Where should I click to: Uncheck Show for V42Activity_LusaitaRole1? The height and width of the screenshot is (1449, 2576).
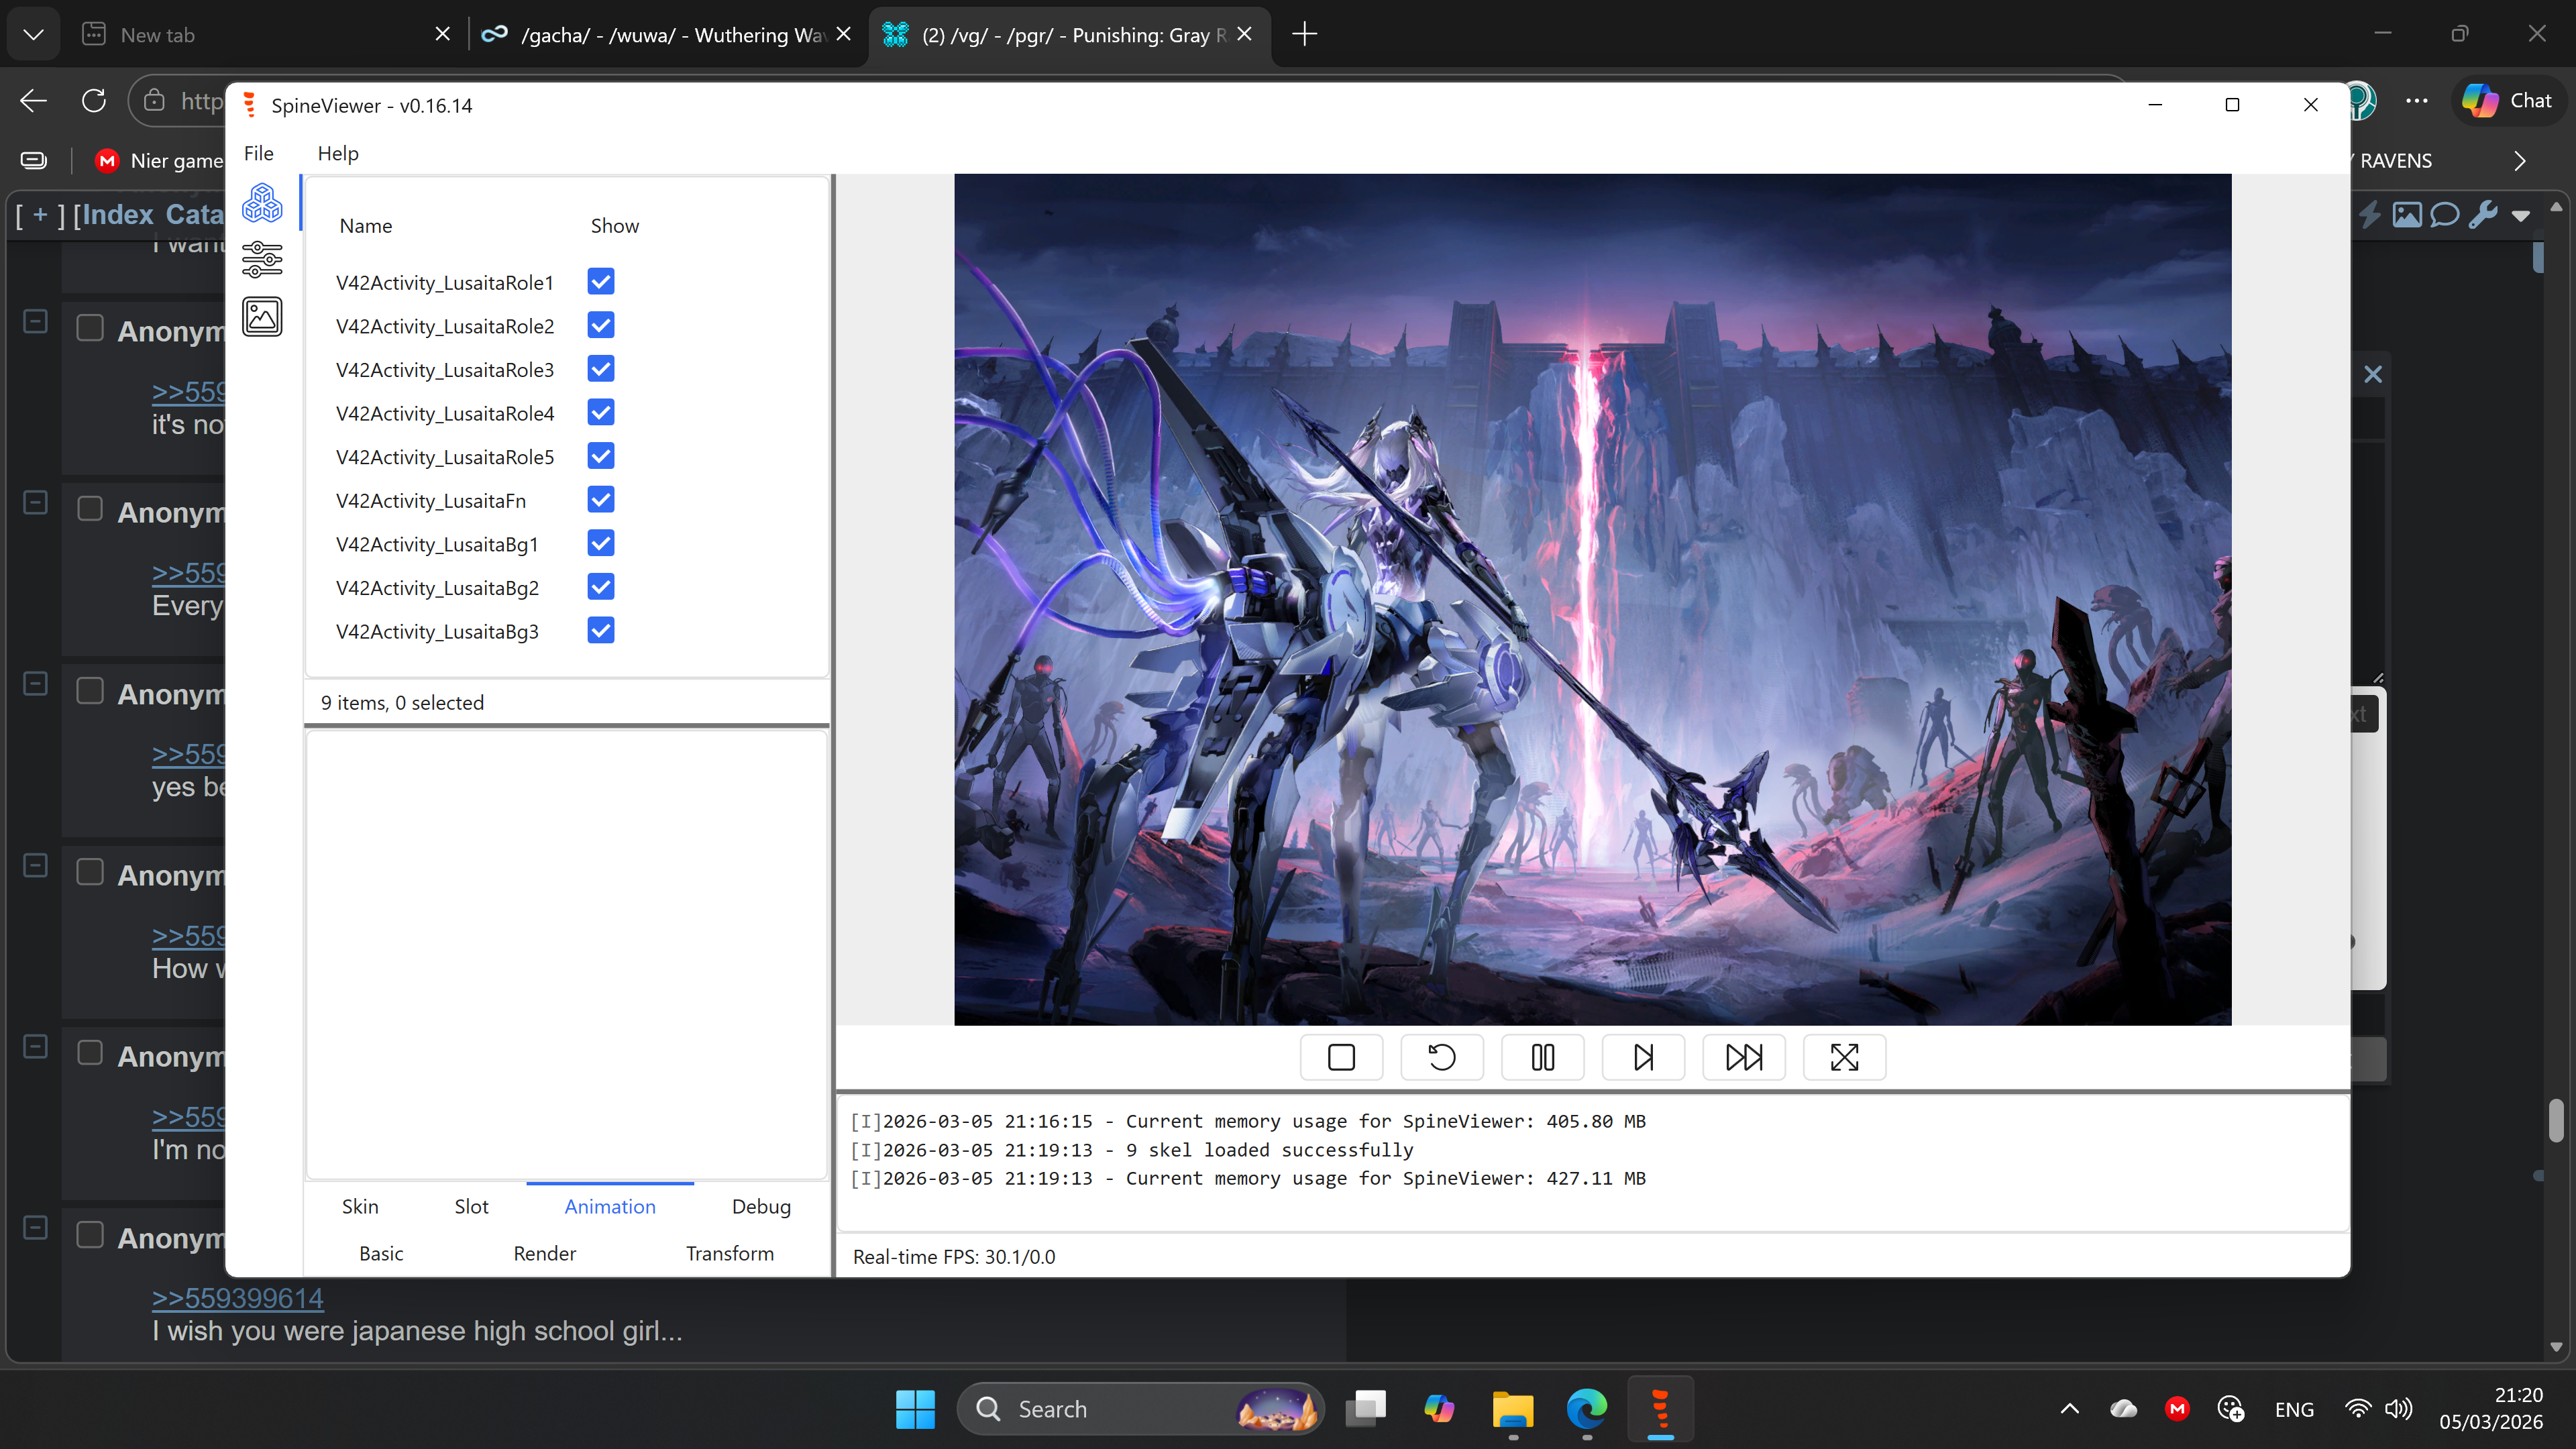[x=601, y=282]
